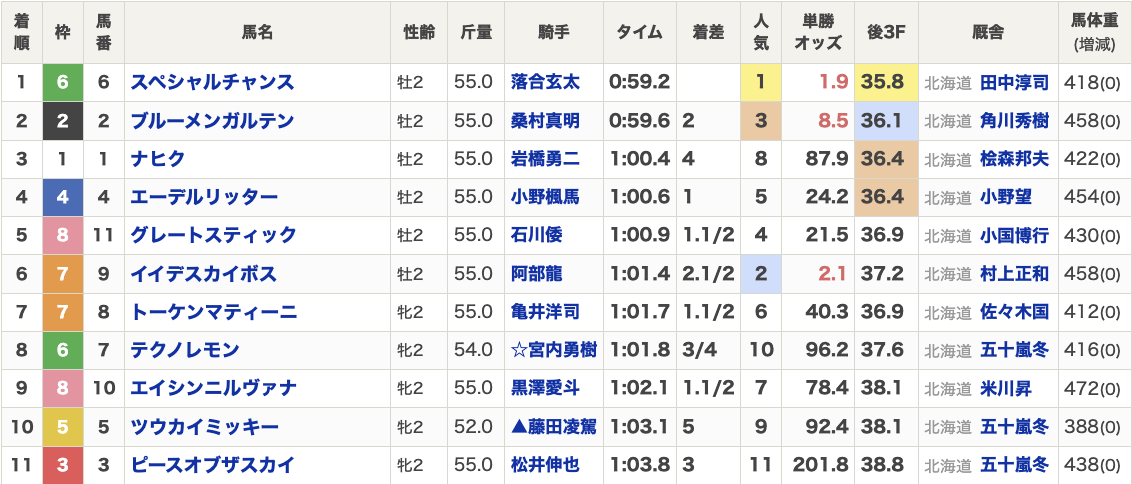Open ピースオブザスカイ horse page
The image size is (1132, 484).
pos(212,465)
